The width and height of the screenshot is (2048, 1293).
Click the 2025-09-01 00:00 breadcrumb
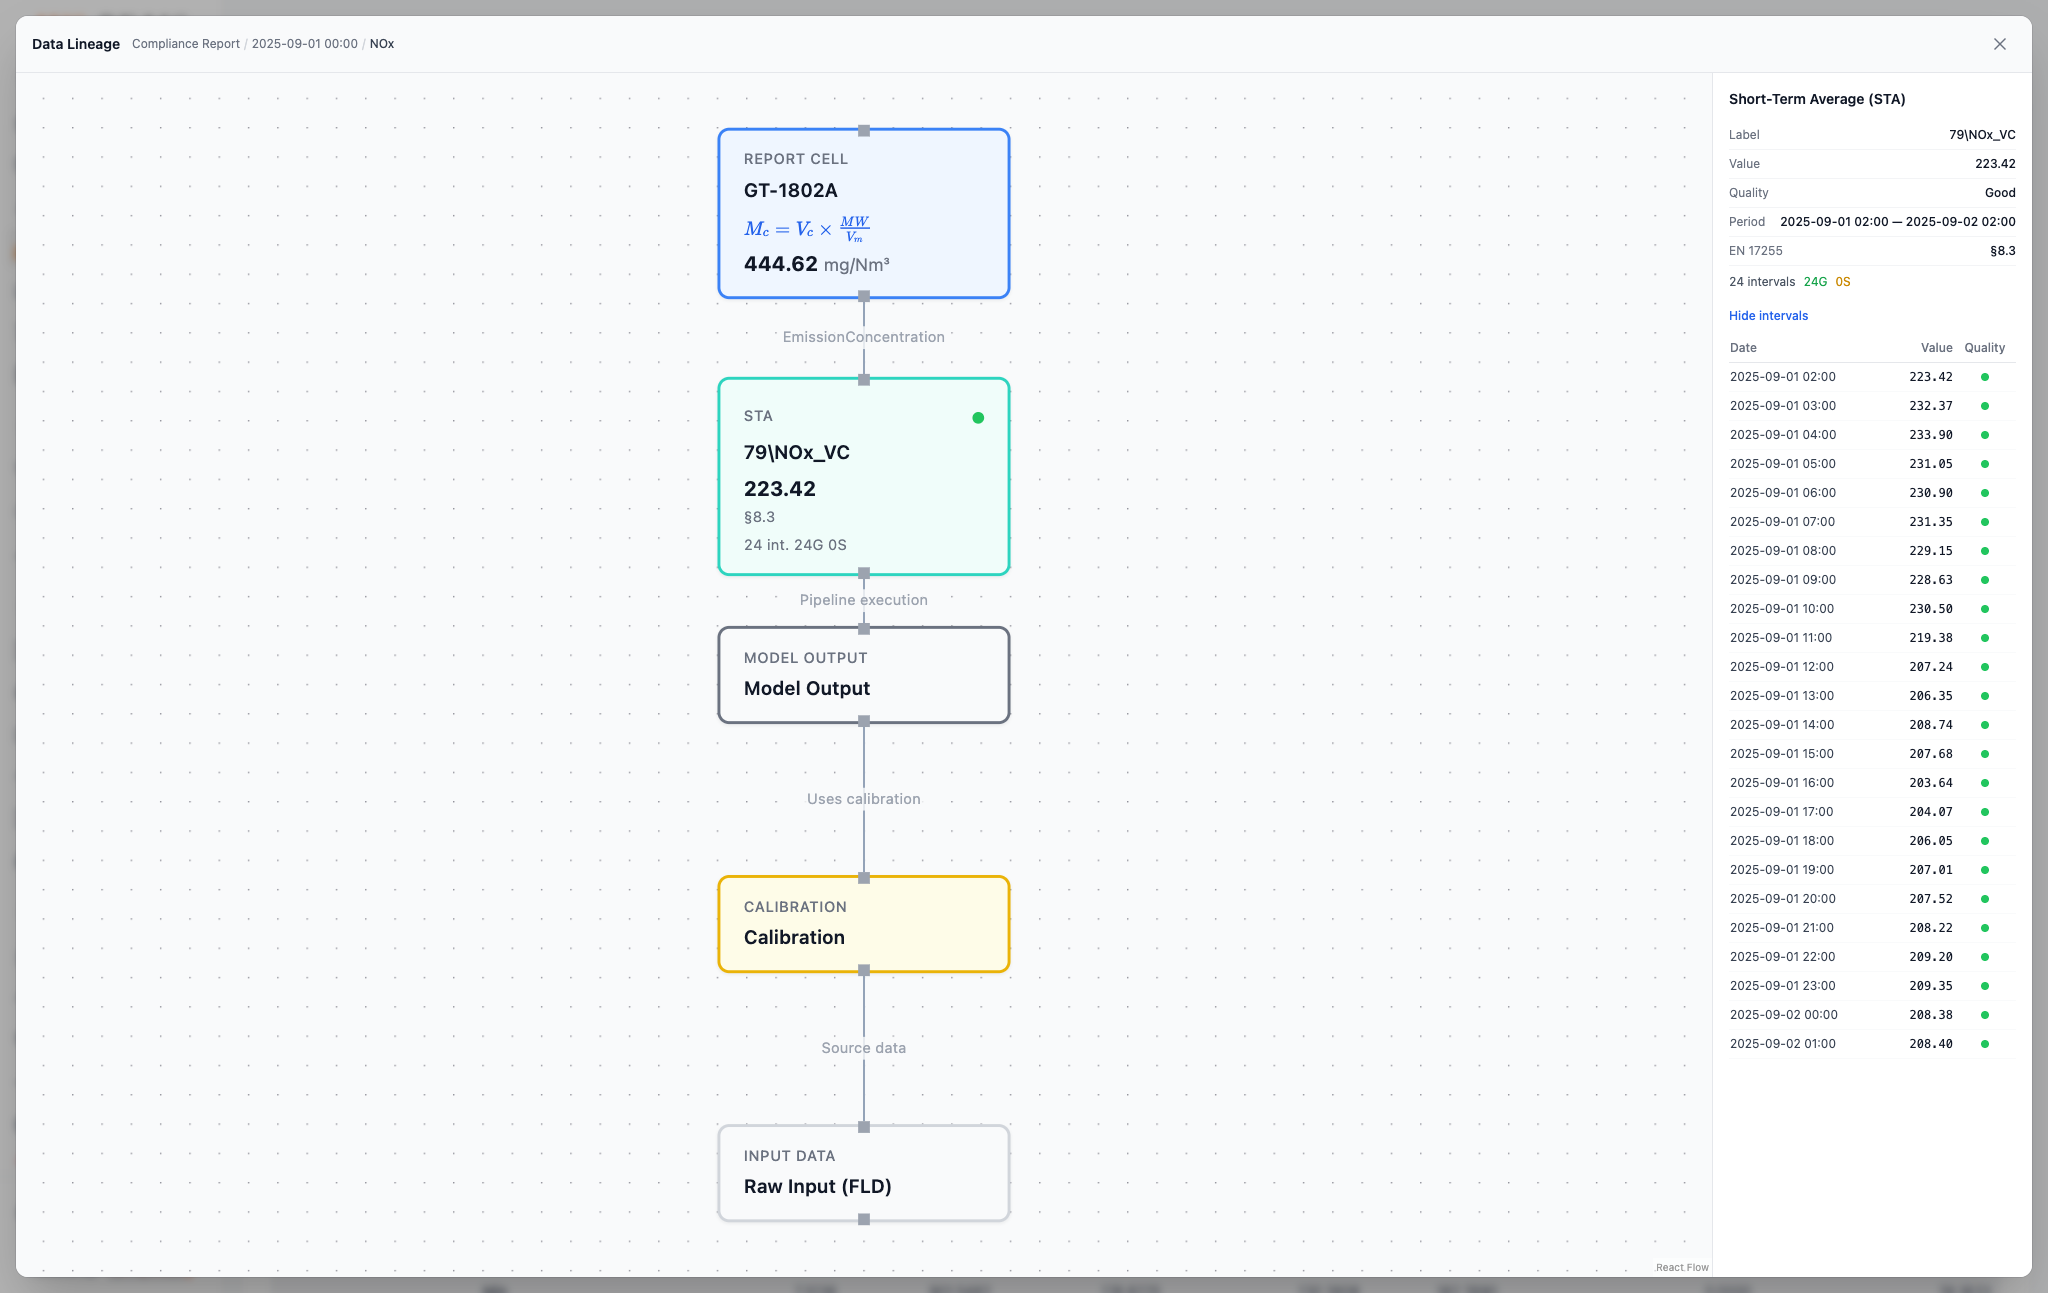coord(304,44)
